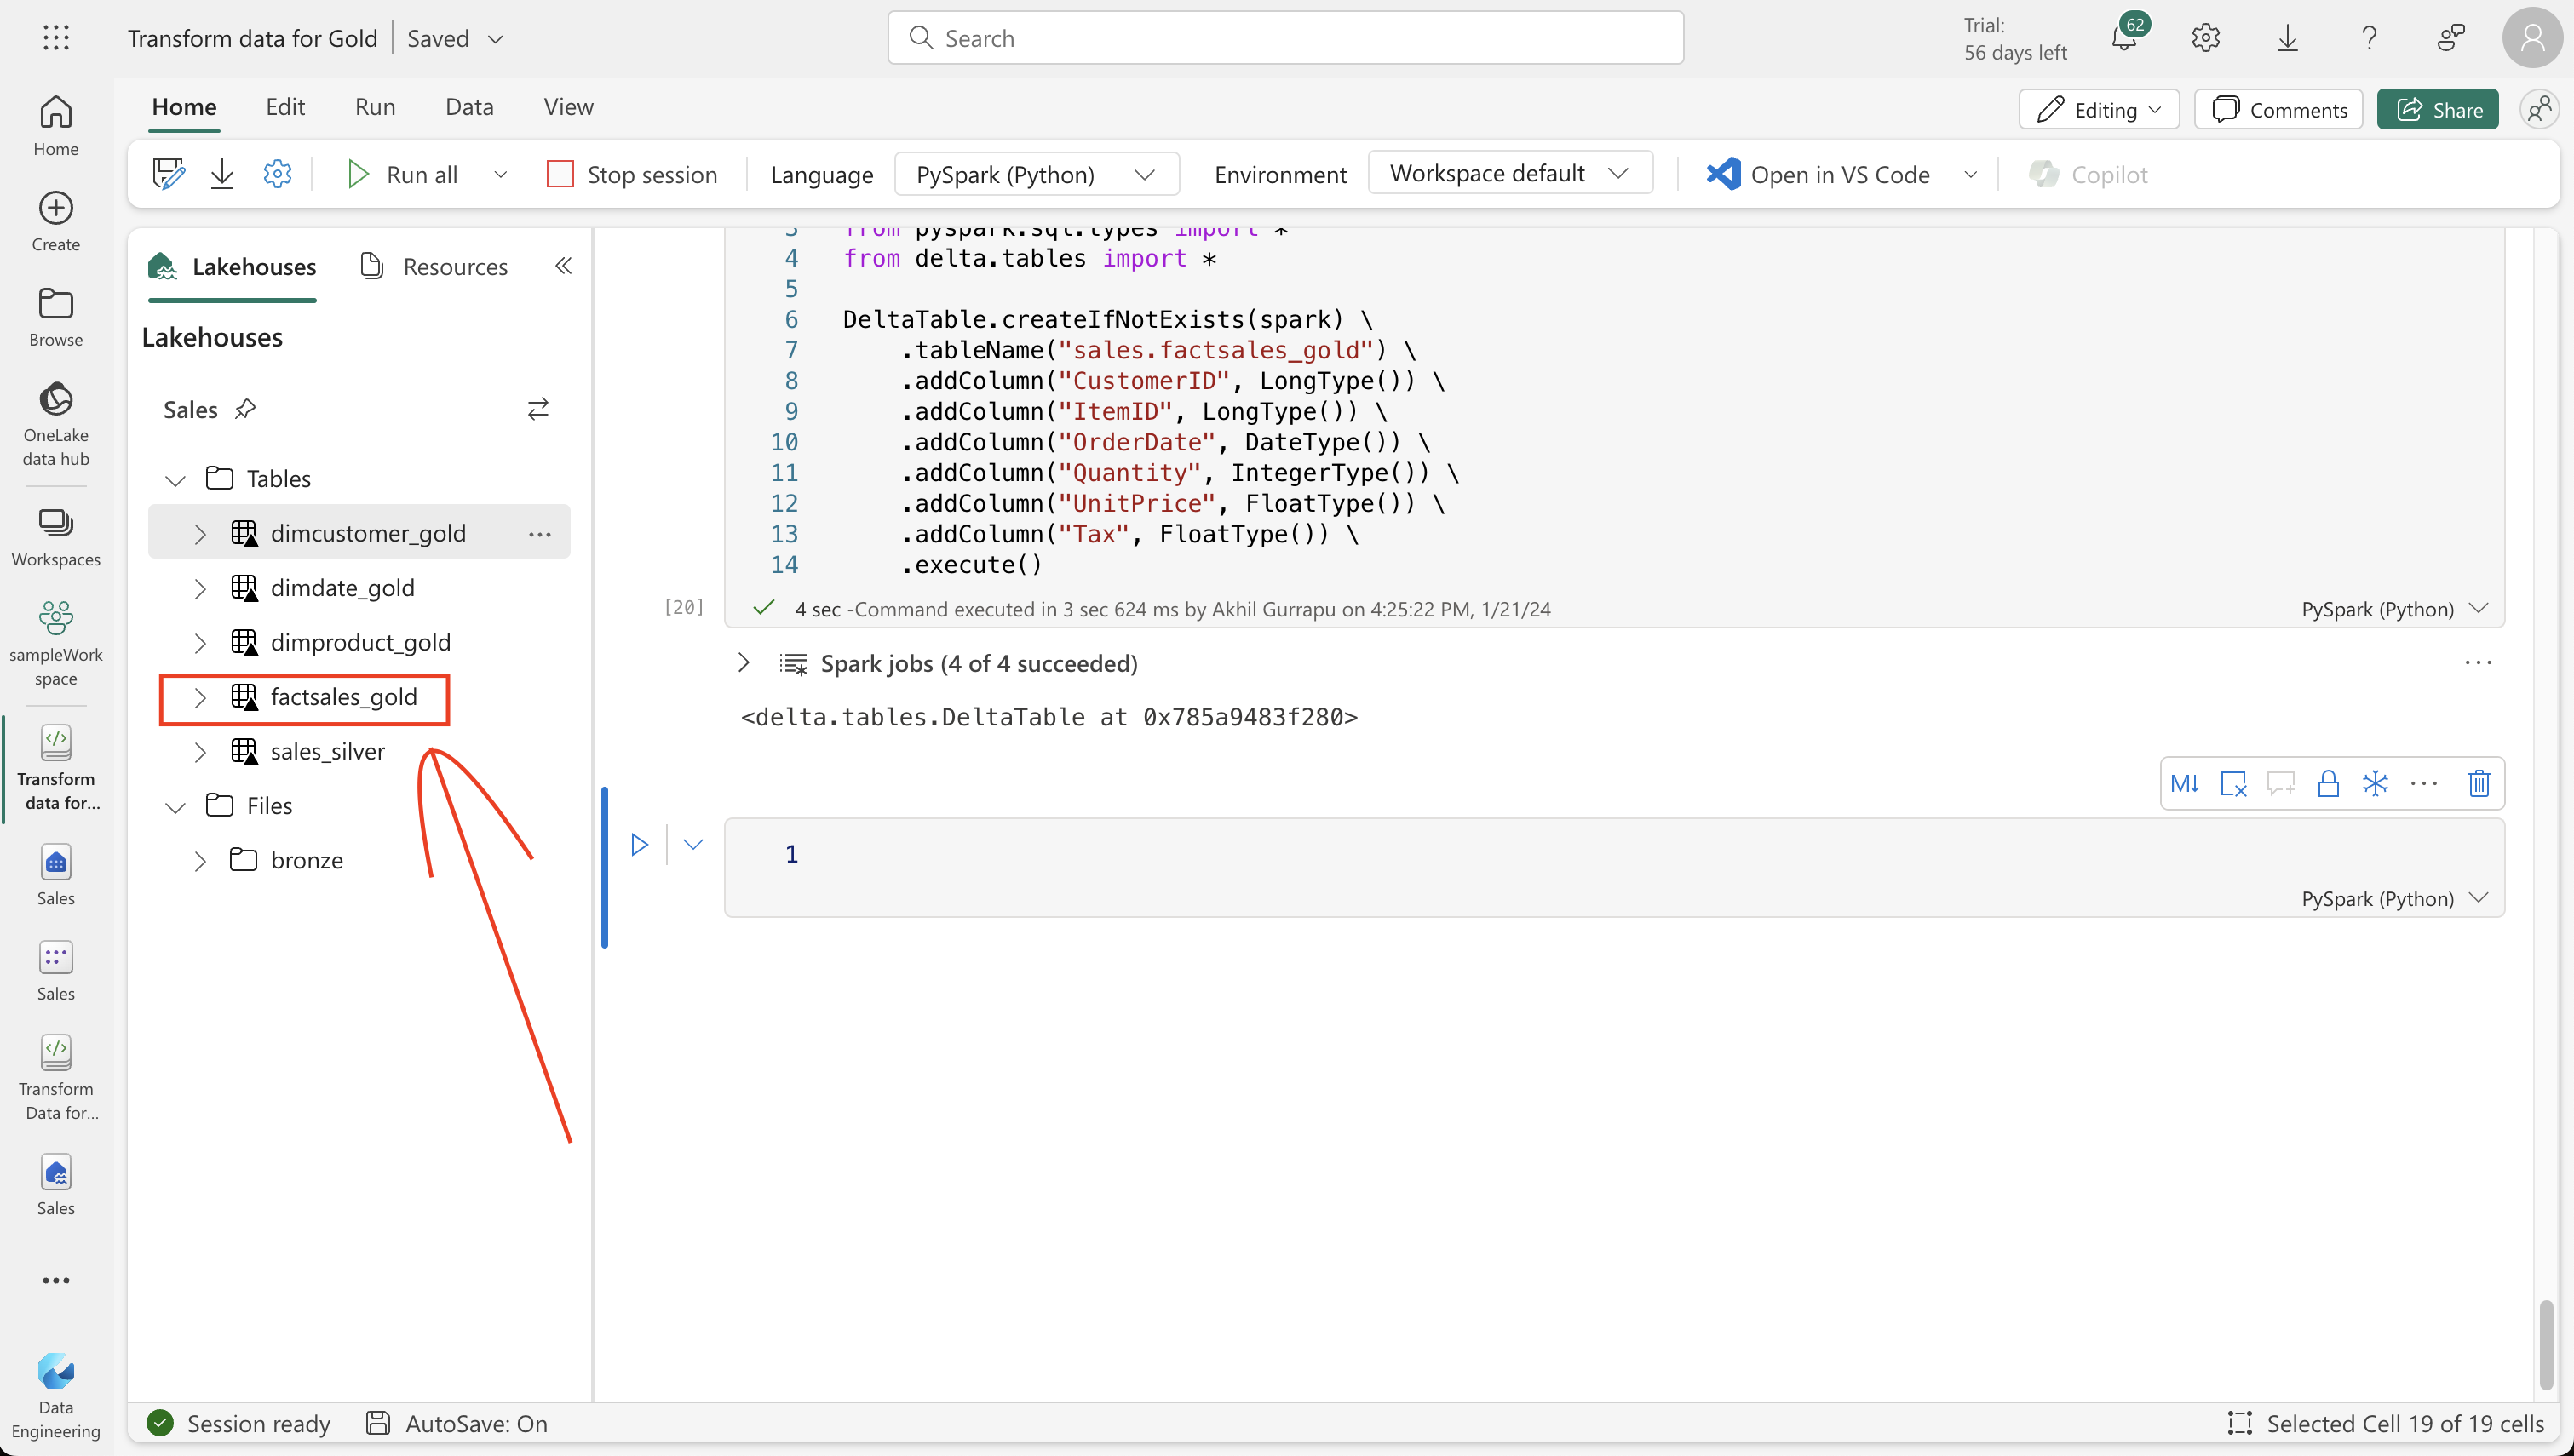Expand the bronze folder
Screen dimensions: 2574x1456
click(x=200, y=861)
